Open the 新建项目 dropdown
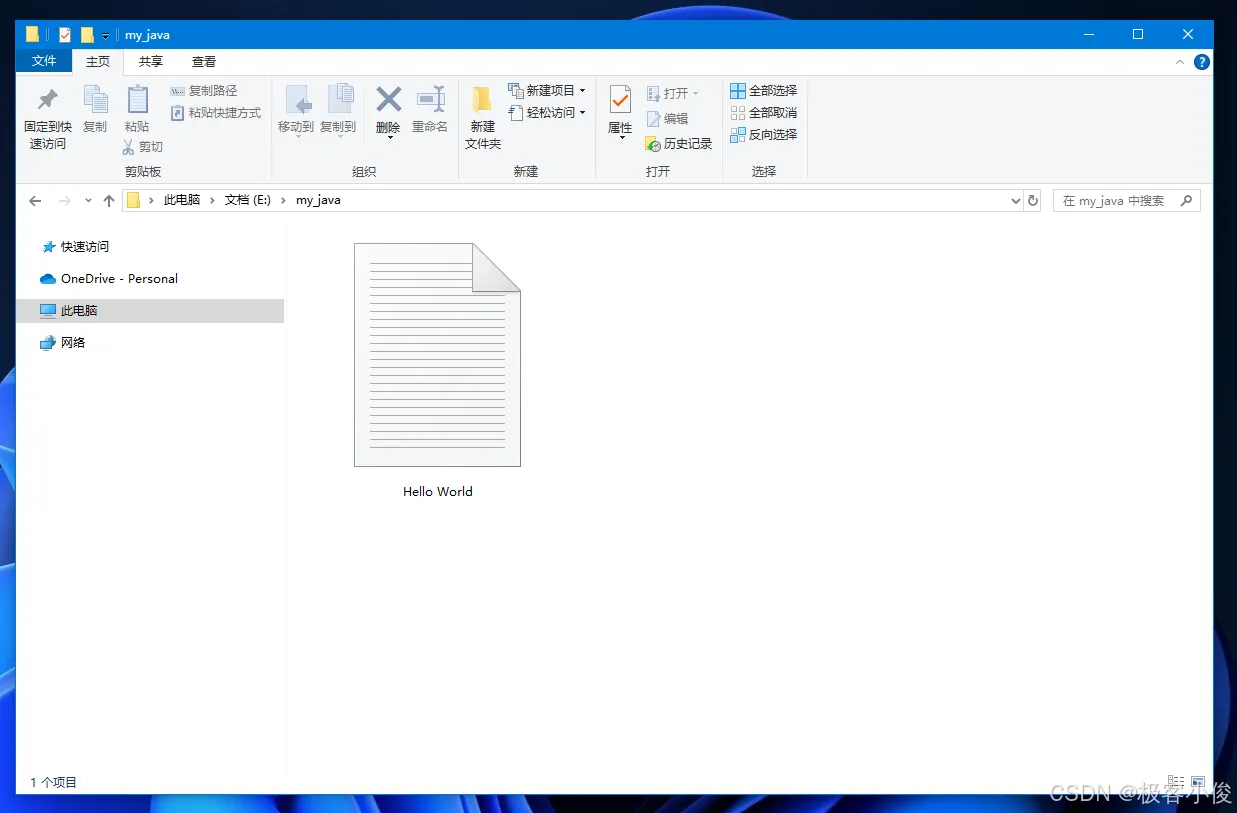Viewport: 1237px width, 813px height. pyautogui.click(x=547, y=91)
